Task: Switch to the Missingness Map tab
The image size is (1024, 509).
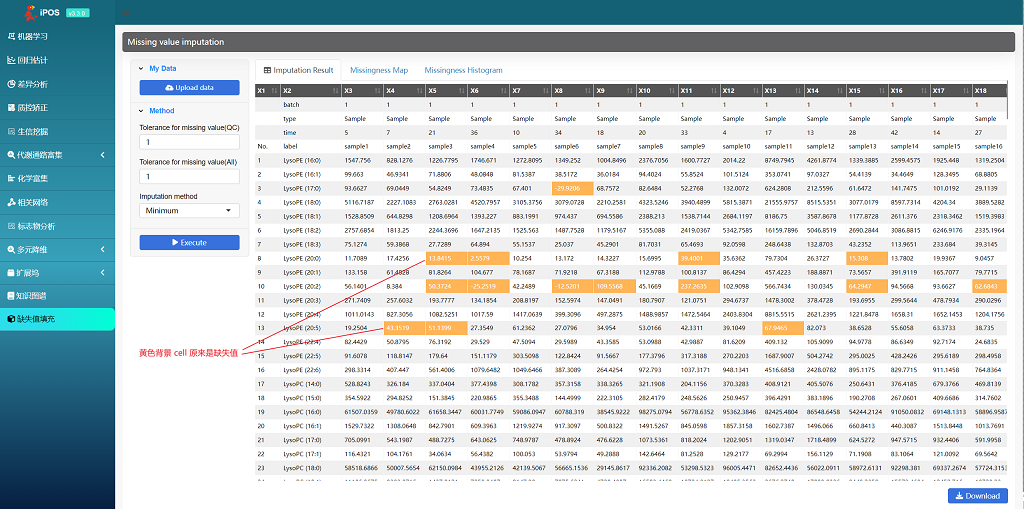Action: click(378, 70)
